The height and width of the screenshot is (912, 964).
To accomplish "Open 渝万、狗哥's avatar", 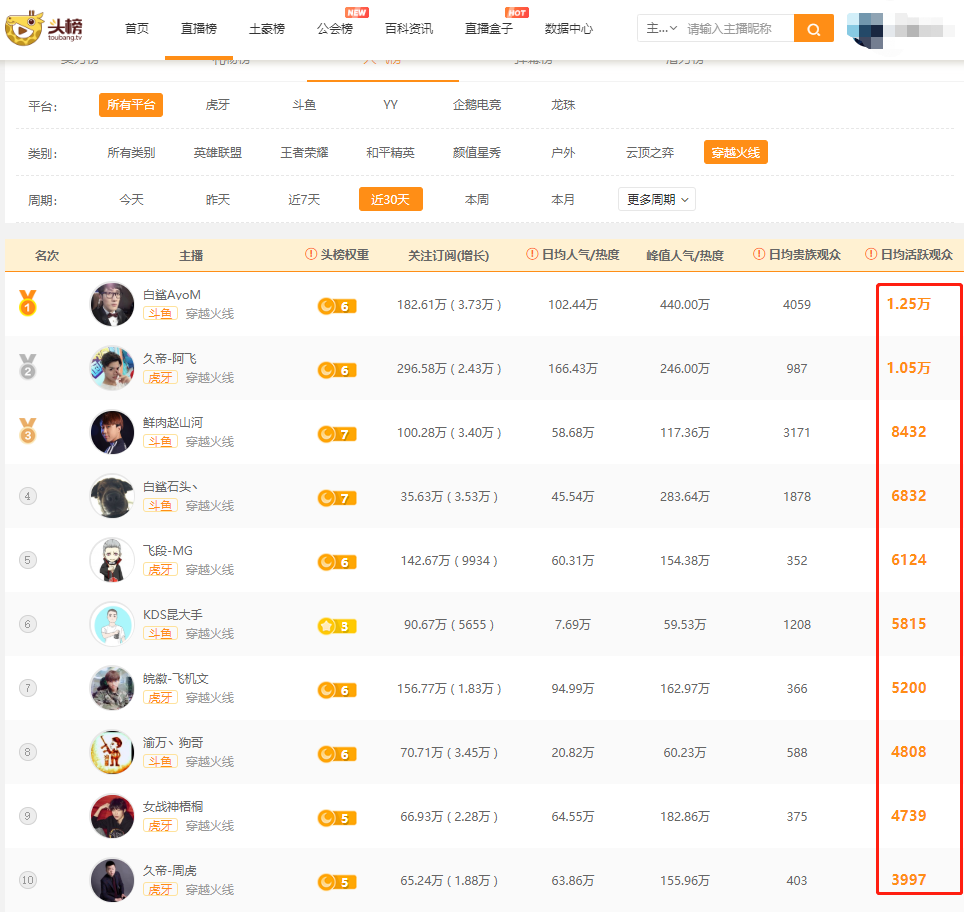I will point(112,751).
